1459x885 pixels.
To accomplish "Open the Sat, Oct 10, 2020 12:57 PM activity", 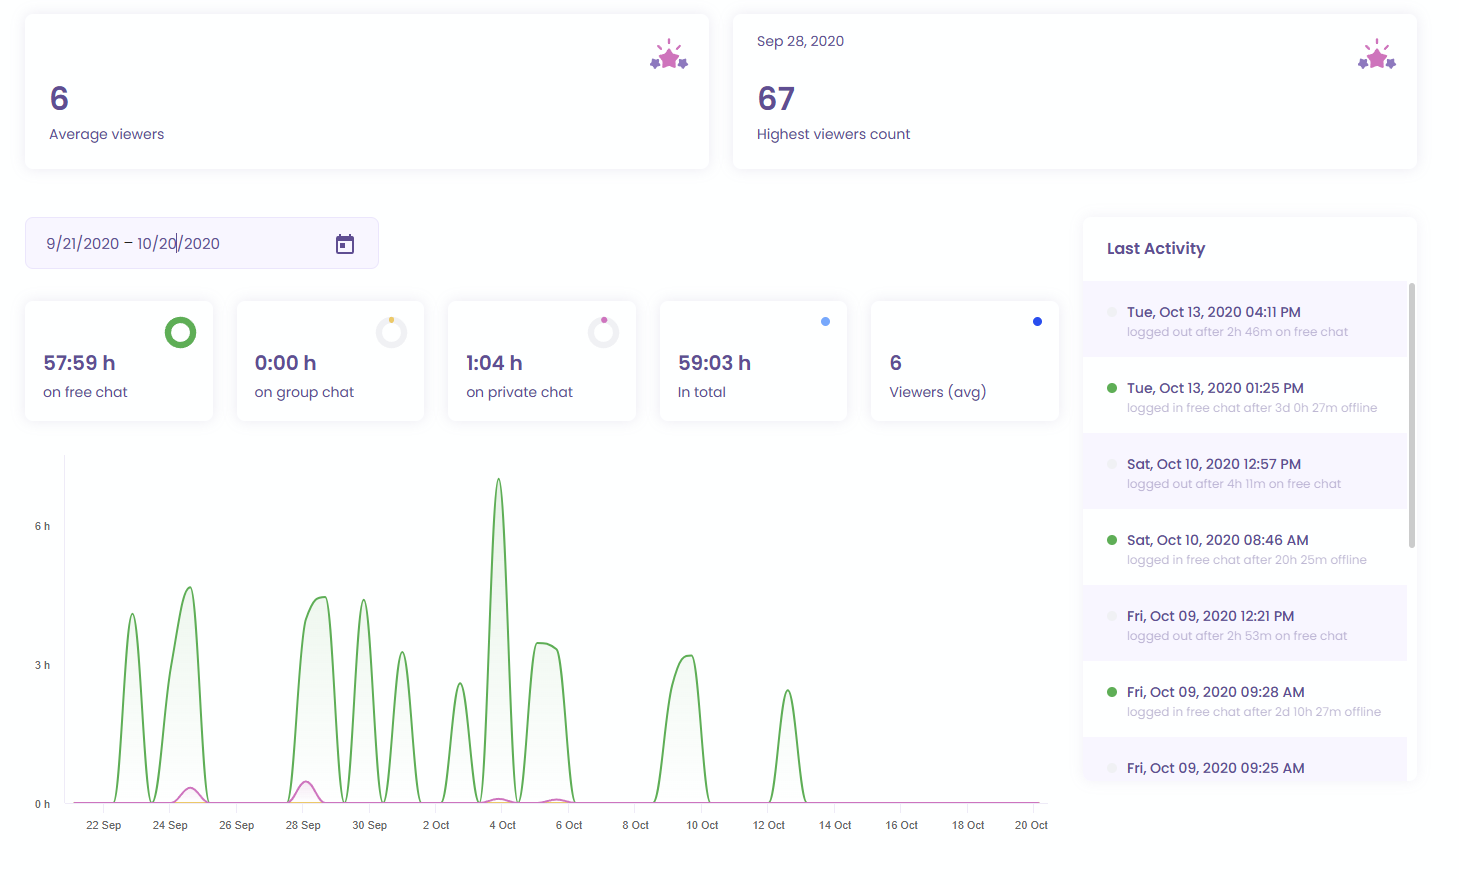I will click(1245, 472).
